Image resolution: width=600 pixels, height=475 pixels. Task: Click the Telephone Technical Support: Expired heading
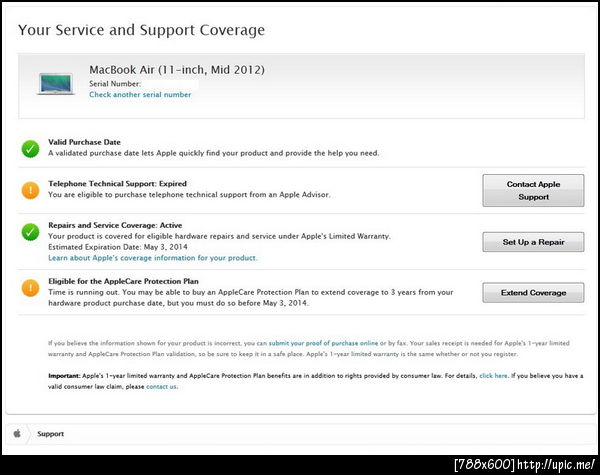click(x=117, y=184)
